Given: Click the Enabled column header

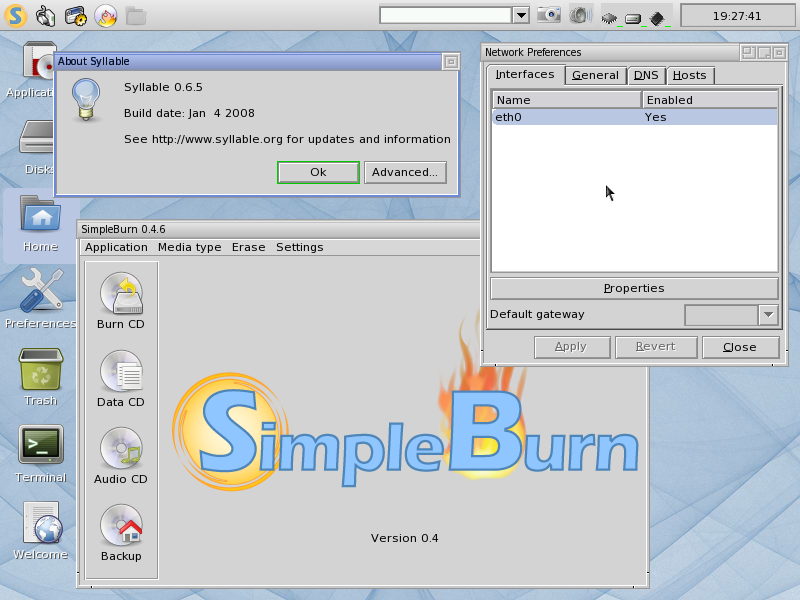Looking at the screenshot, I should click(710, 100).
